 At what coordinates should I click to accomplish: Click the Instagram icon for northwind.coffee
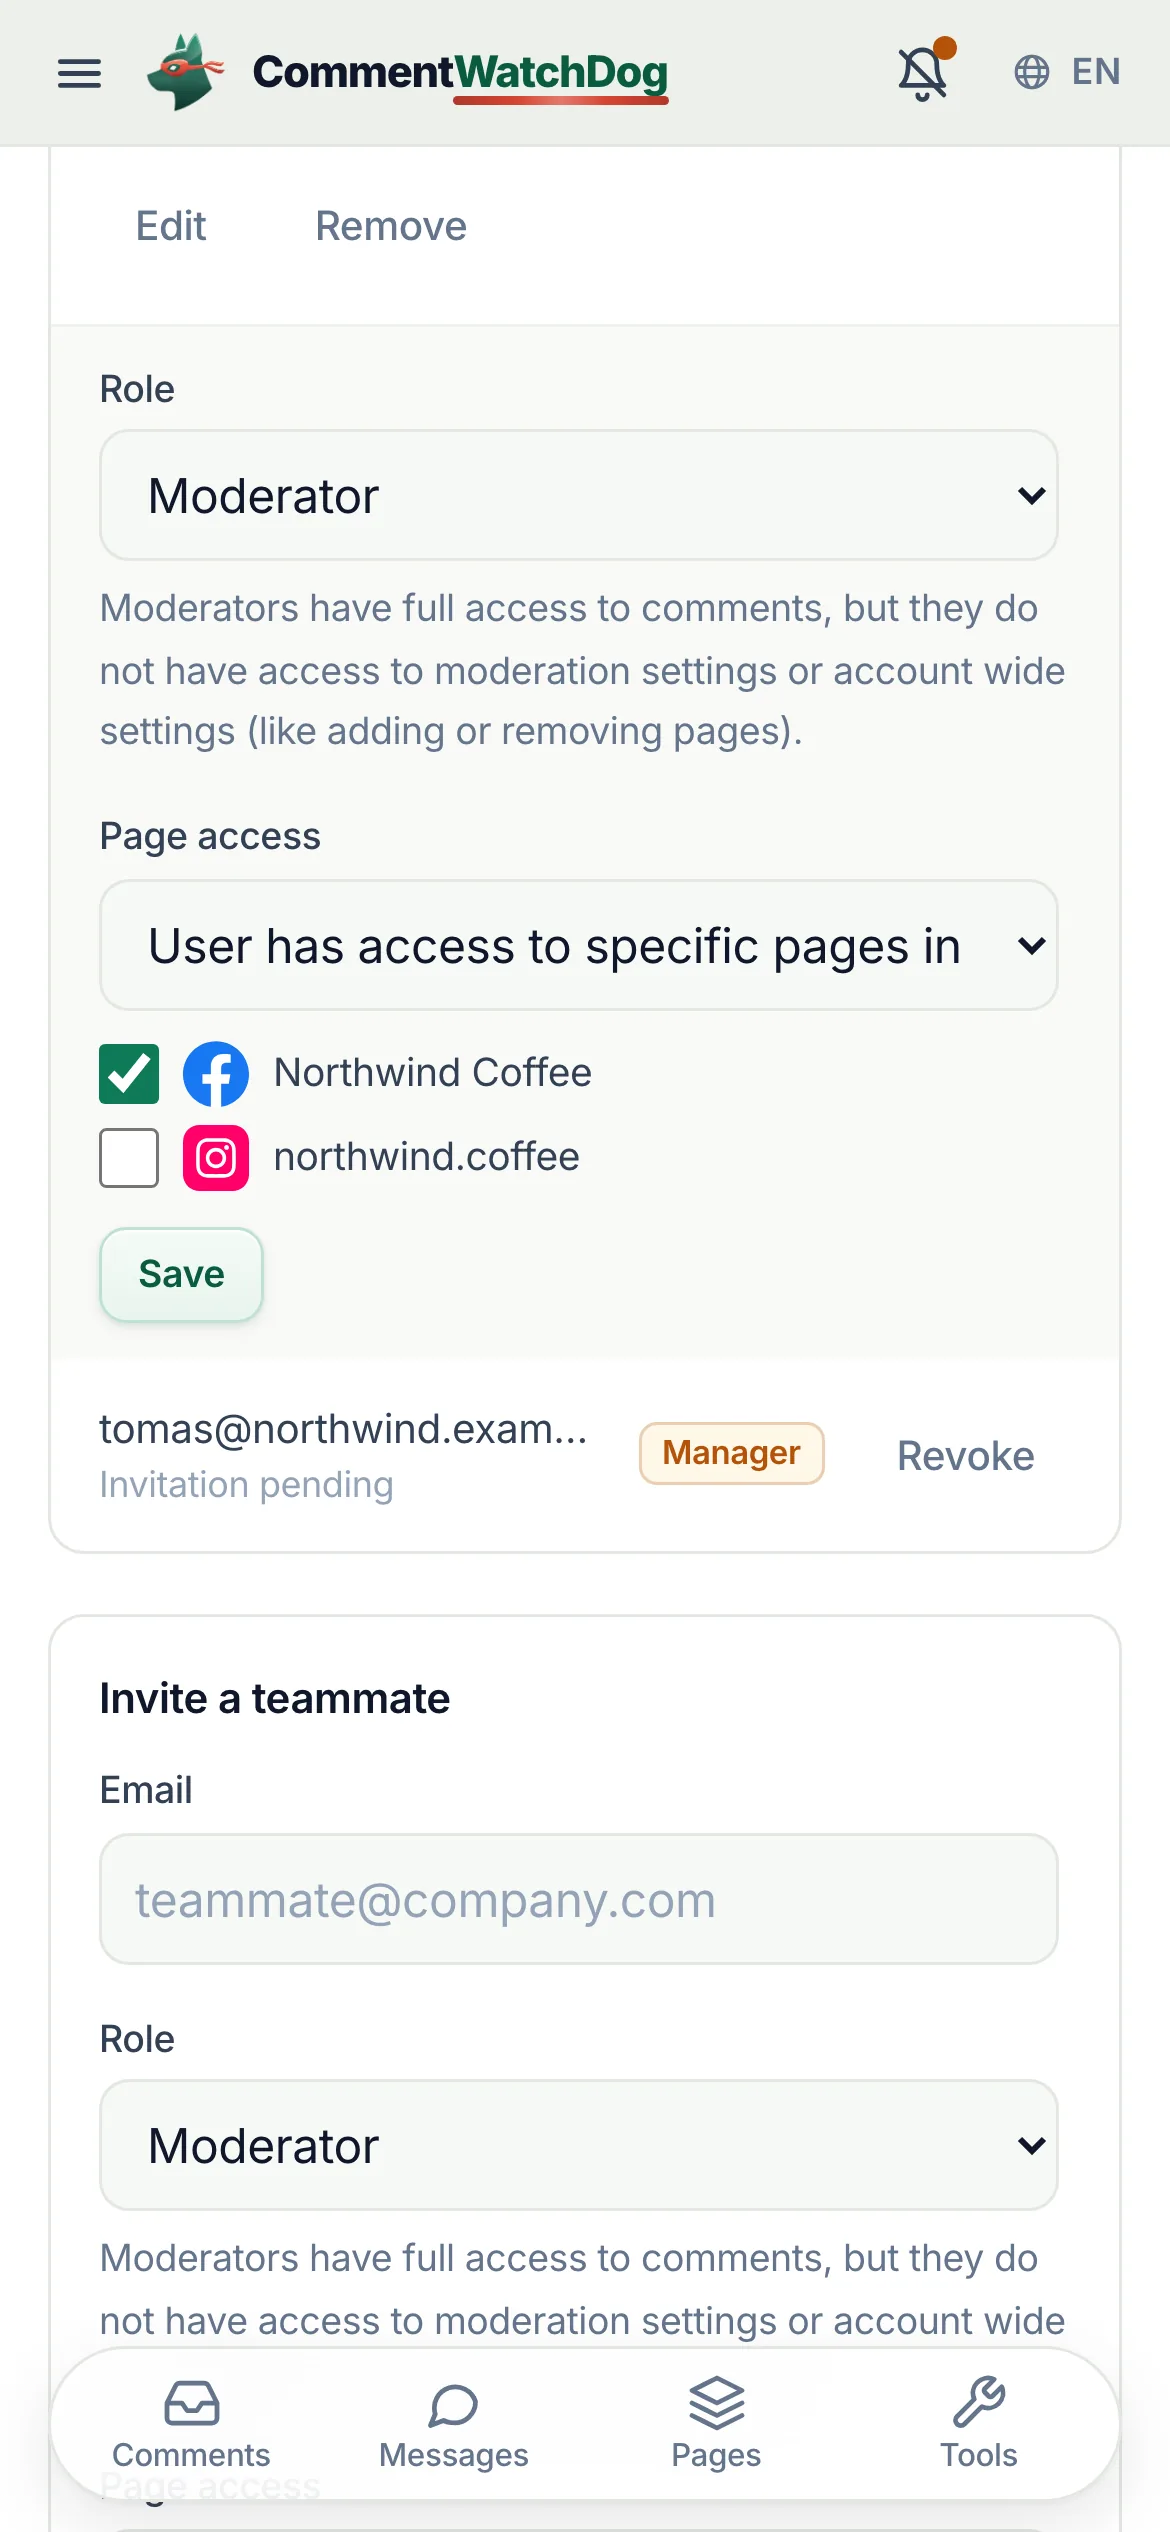point(216,1158)
